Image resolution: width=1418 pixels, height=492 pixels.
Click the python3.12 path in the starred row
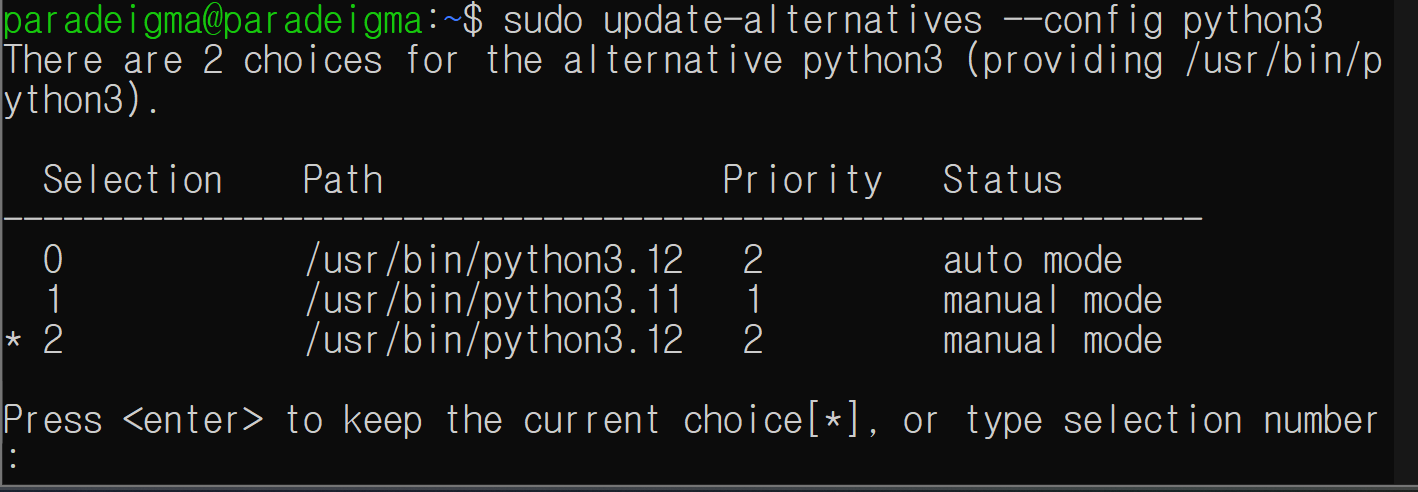tap(493, 341)
